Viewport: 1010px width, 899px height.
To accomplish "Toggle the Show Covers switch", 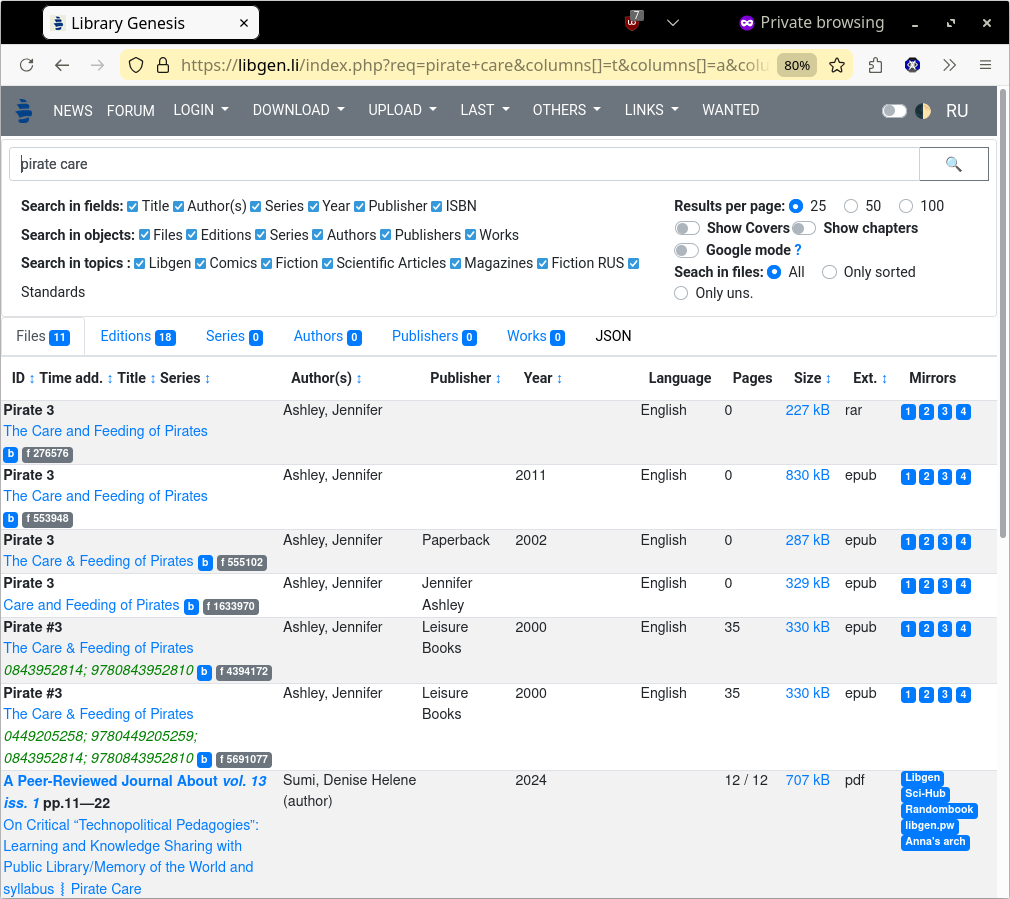I will 687,228.
